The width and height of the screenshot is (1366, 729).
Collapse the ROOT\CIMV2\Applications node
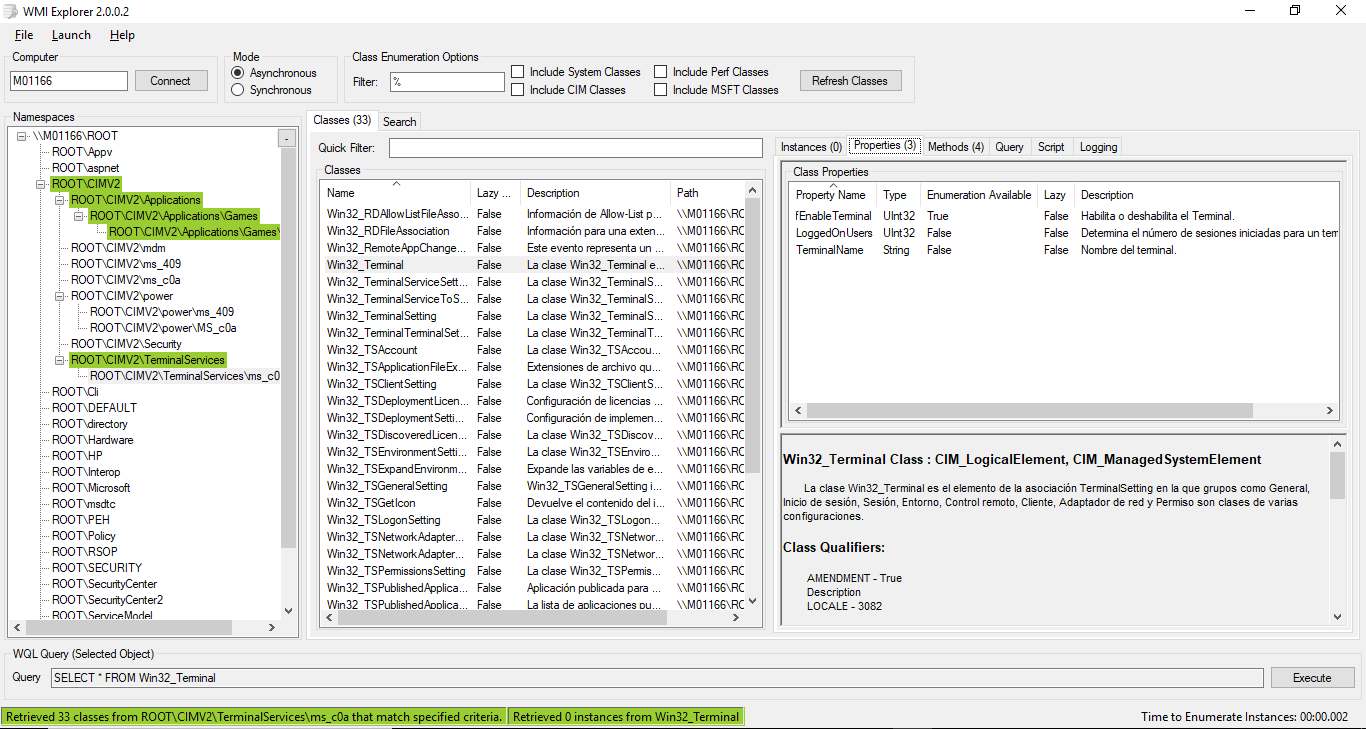tap(60, 200)
